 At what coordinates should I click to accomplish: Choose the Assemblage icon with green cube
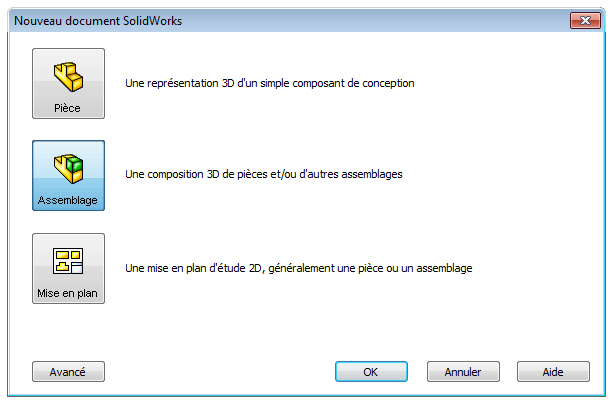point(68,169)
